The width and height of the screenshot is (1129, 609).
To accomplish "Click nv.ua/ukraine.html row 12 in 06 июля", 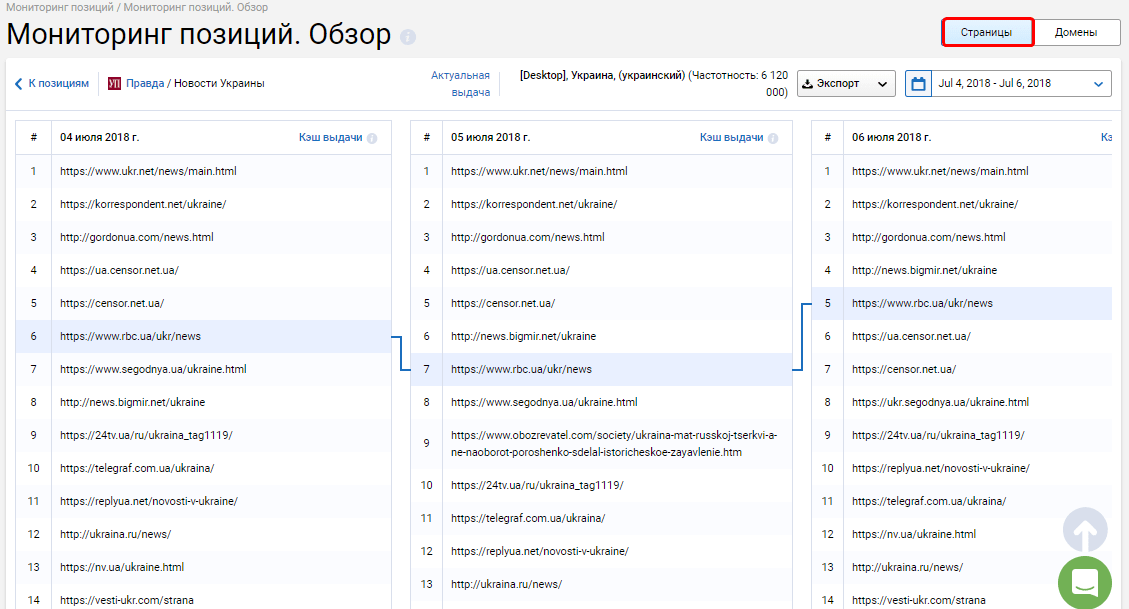I will click(x=914, y=535).
